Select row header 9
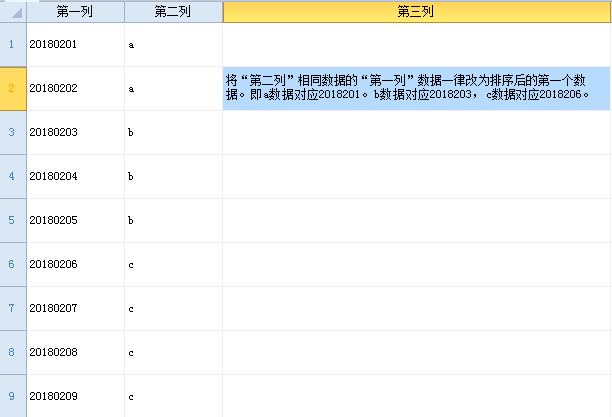Screen dimensions: 612x417 coord(13,396)
